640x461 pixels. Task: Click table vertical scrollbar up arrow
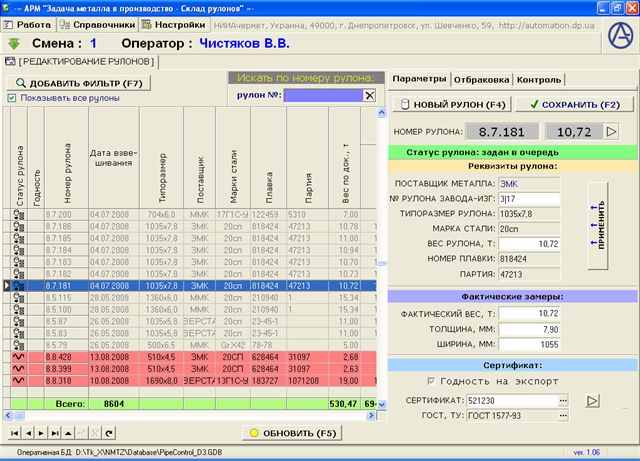[381, 112]
